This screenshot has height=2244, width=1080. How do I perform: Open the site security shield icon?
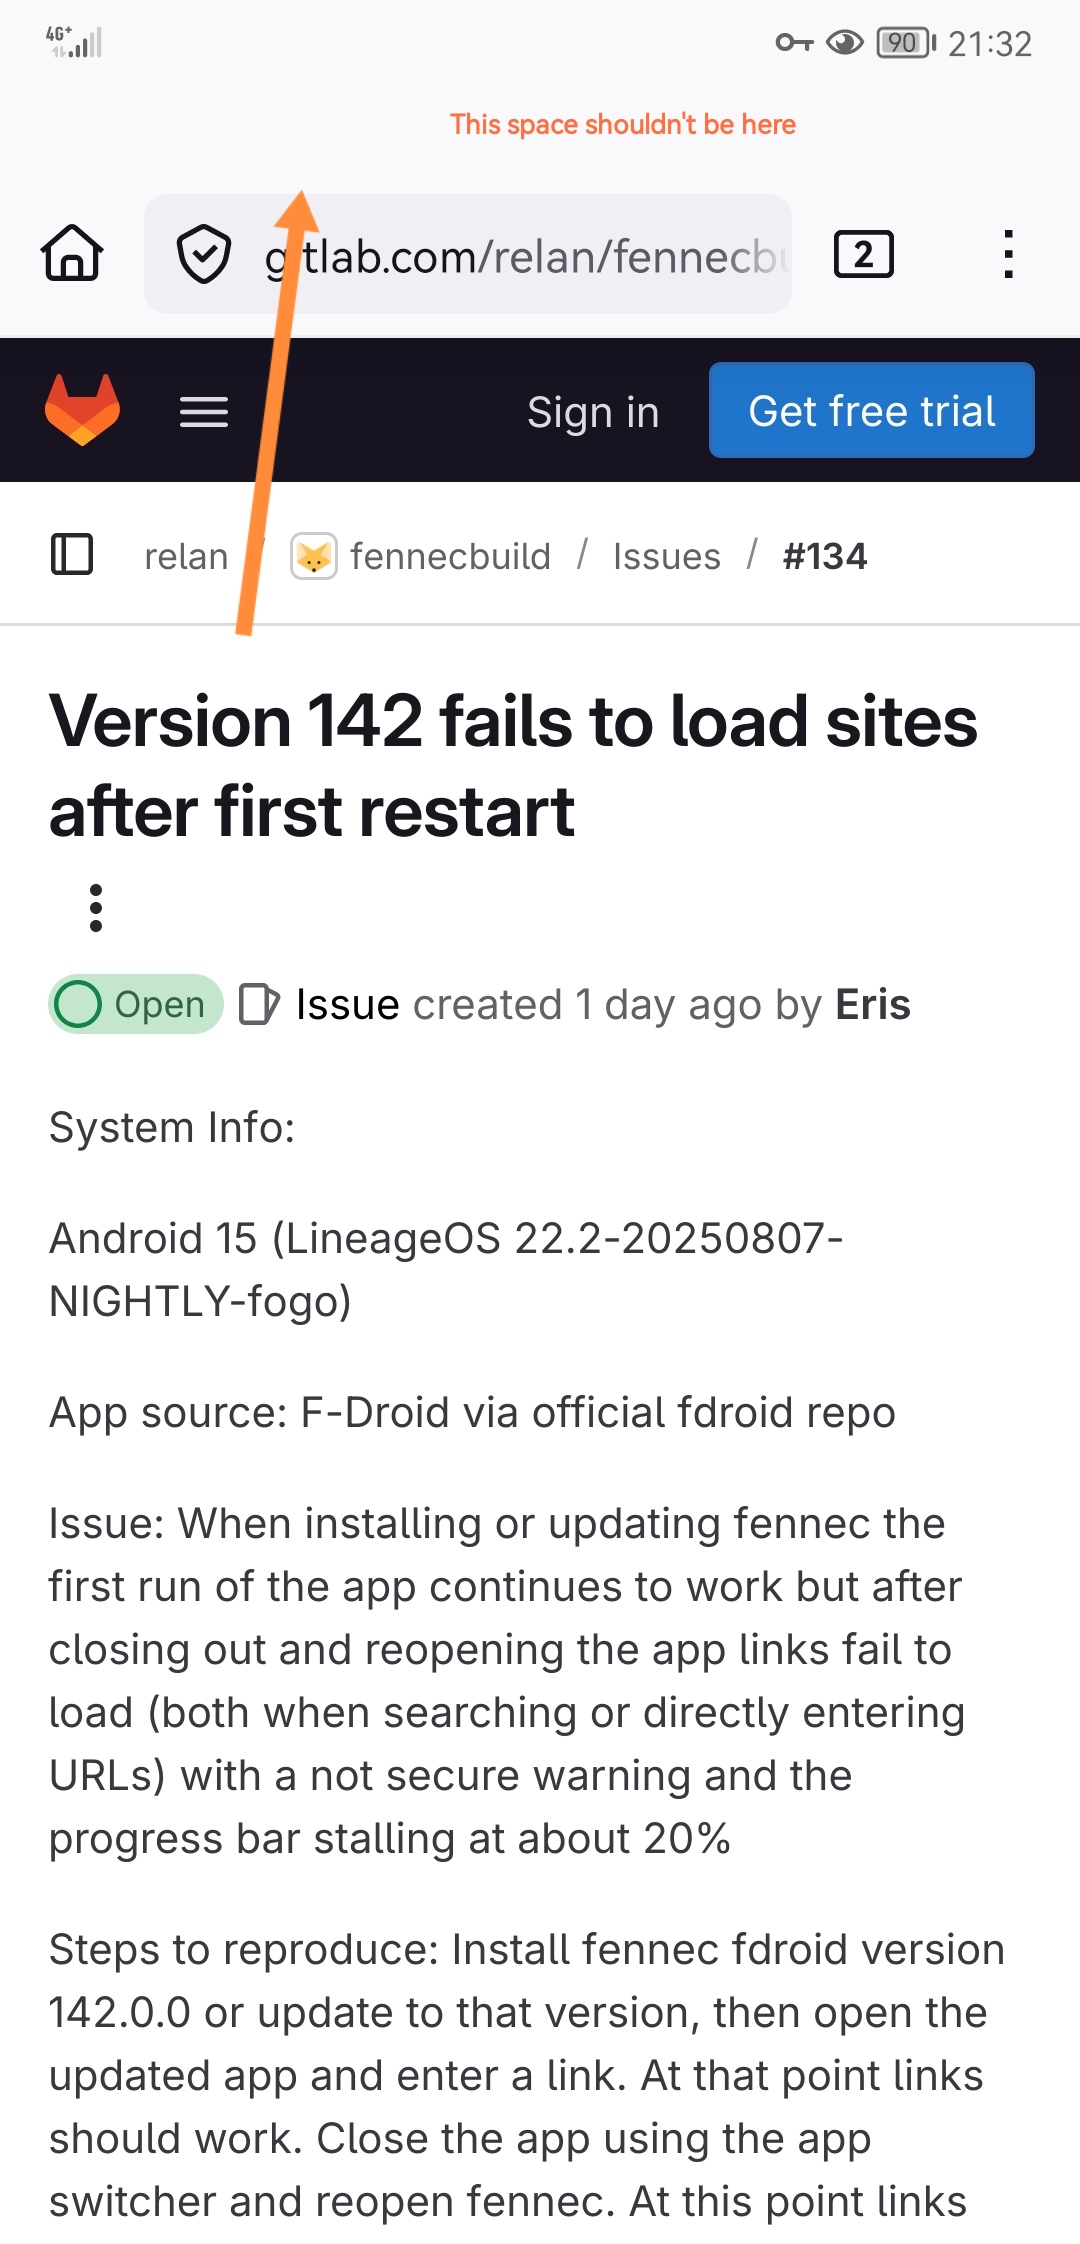pos(204,254)
